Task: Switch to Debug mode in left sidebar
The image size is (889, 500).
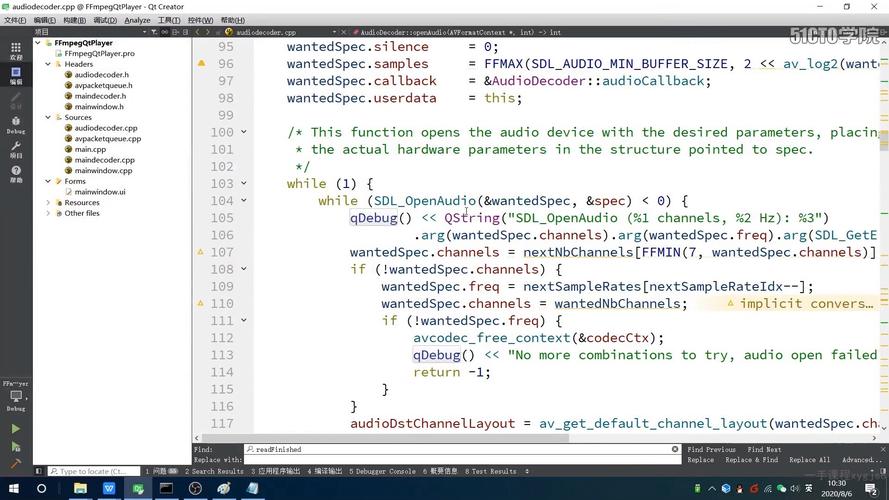Action: [15, 123]
